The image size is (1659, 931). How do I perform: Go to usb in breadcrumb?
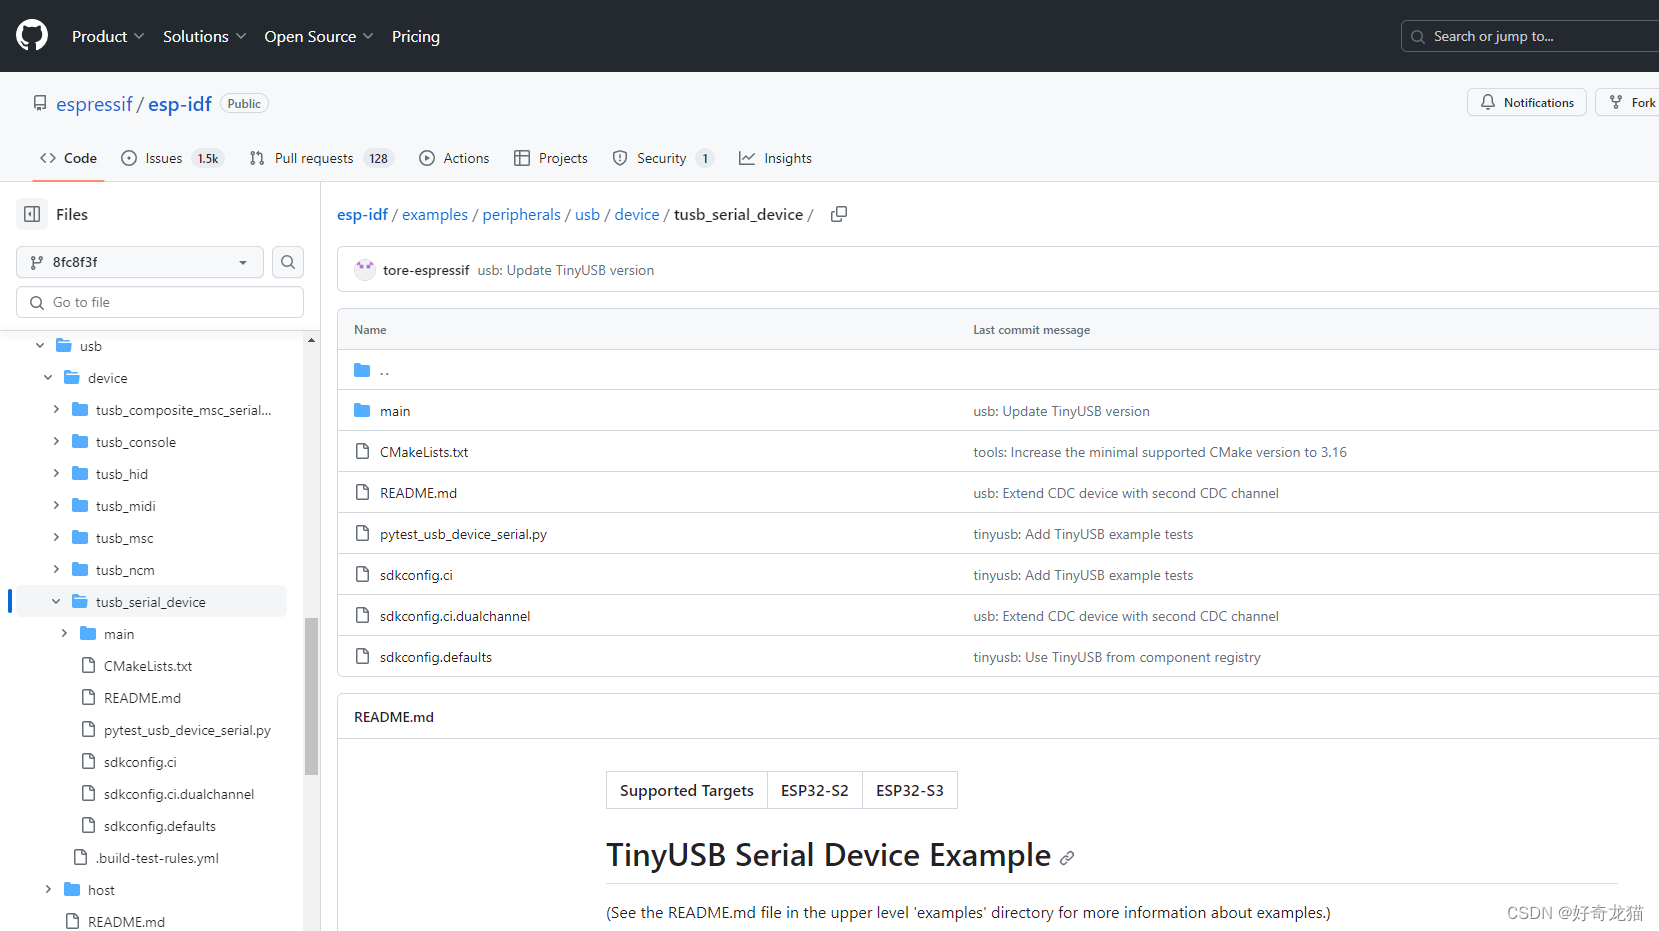click(x=588, y=214)
